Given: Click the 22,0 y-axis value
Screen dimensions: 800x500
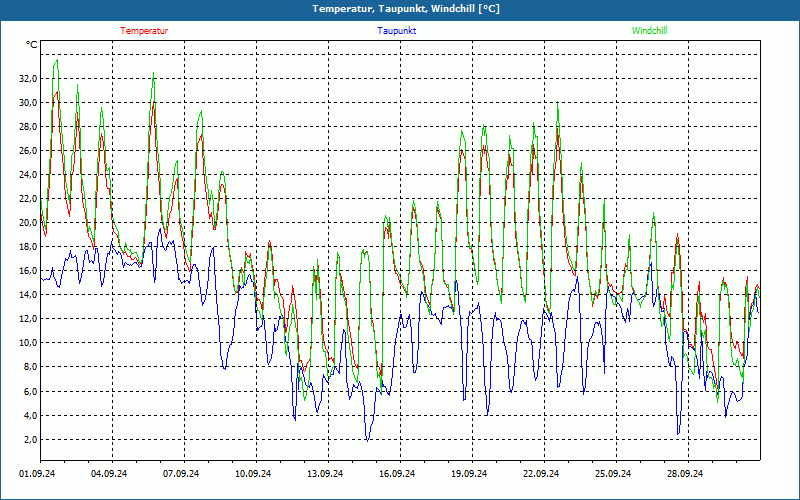Looking at the screenshot, I should click(28, 198).
